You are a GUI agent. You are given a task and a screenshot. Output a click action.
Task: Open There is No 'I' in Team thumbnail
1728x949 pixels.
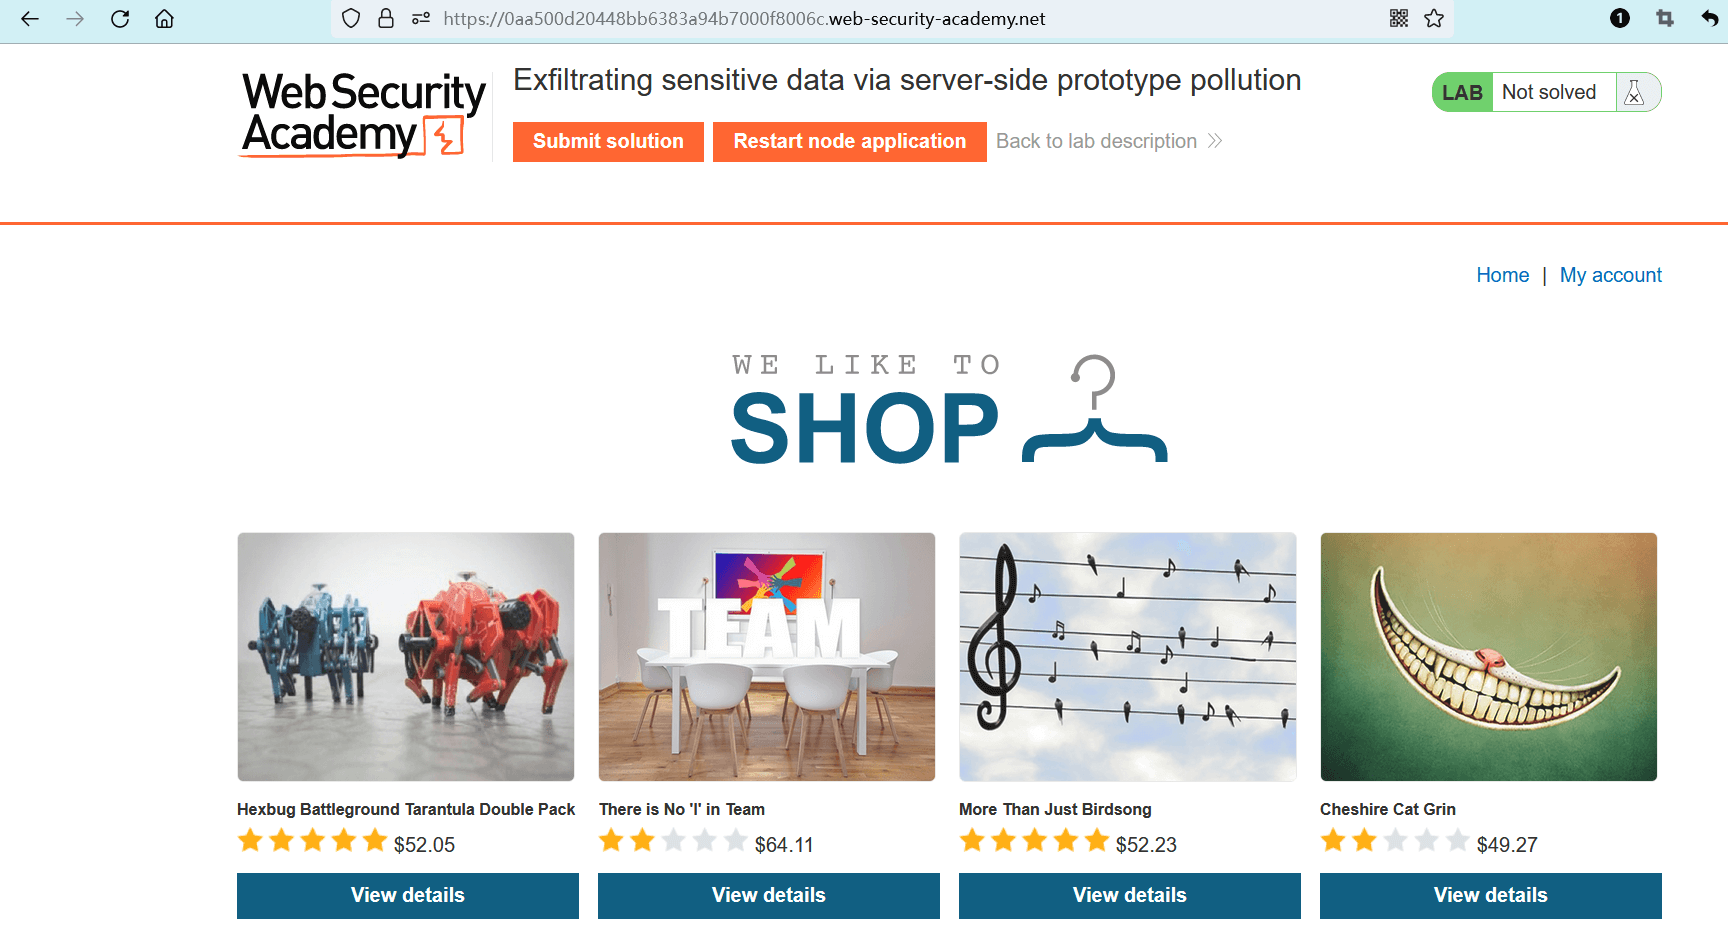[766, 656]
